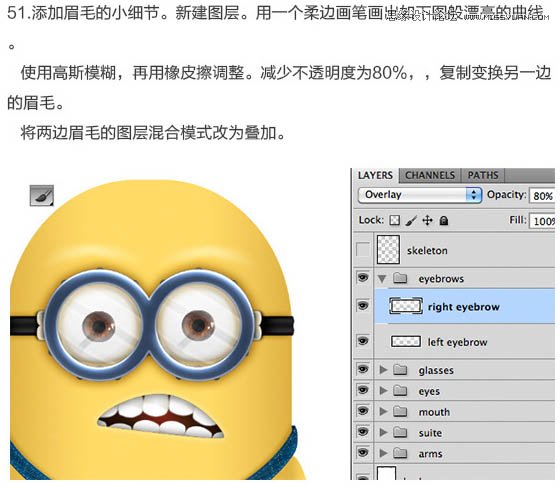The width and height of the screenshot is (560, 491).
Task: Toggle visibility of the arms group
Action: pyautogui.click(x=363, y=453)
